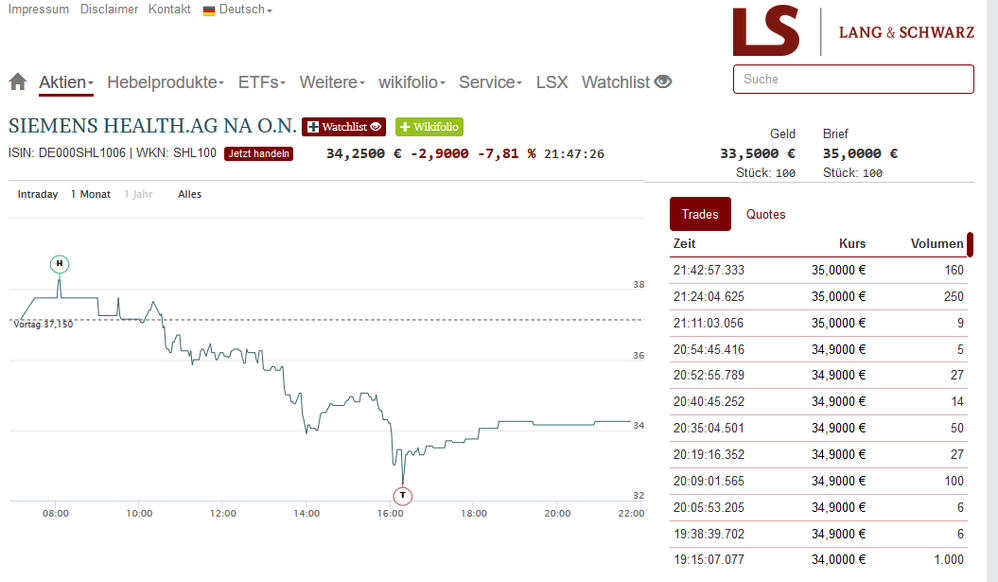Image resolution: width=998 pixels, height=582 pixels.
Task: Select the Intraday chart range
Action: pyautogui.click(x=38, y=194)
